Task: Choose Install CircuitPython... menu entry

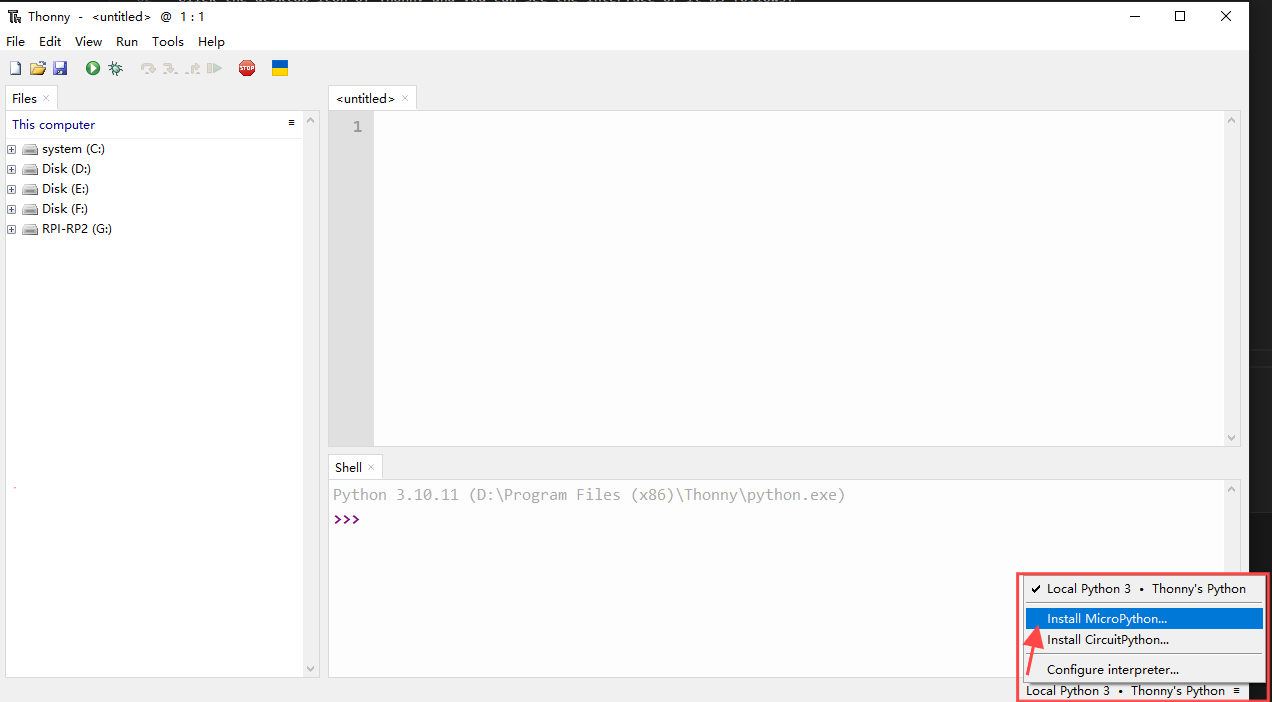Action: pyautogui.click(x=1144, y=640)
